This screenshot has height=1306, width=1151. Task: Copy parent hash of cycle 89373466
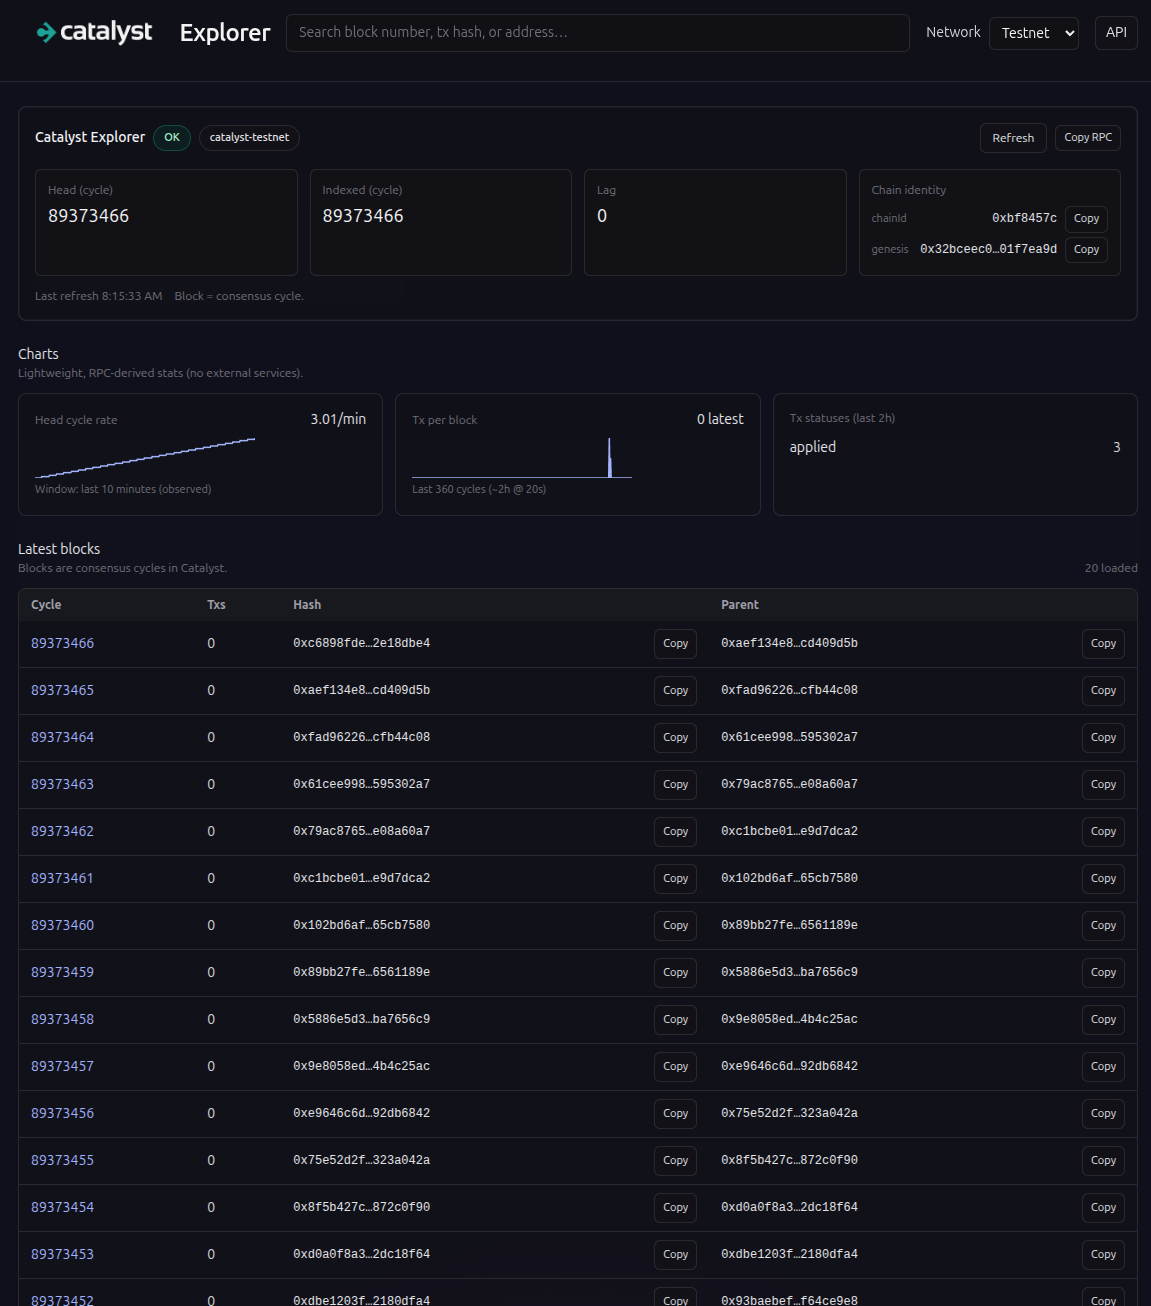click(1103, 644)
